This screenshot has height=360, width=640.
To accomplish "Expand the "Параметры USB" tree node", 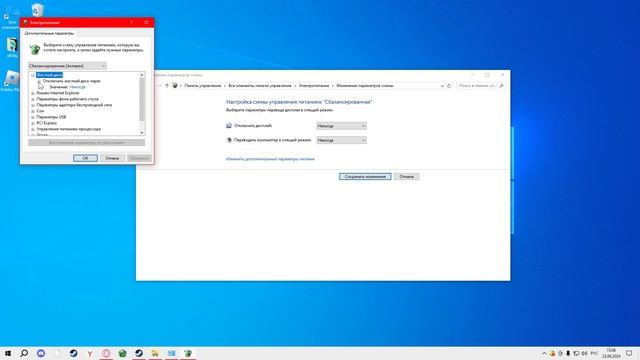I will click(x=33, y=117).
